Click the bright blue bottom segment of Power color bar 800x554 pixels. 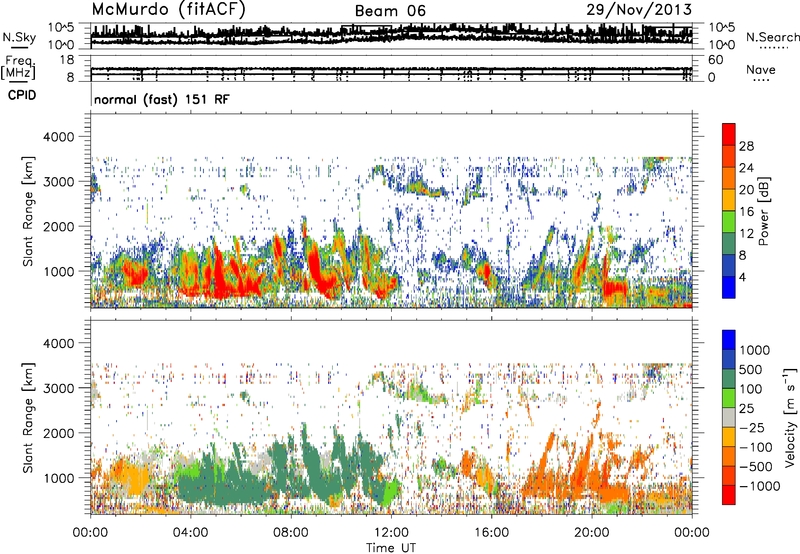pos(729,287)
